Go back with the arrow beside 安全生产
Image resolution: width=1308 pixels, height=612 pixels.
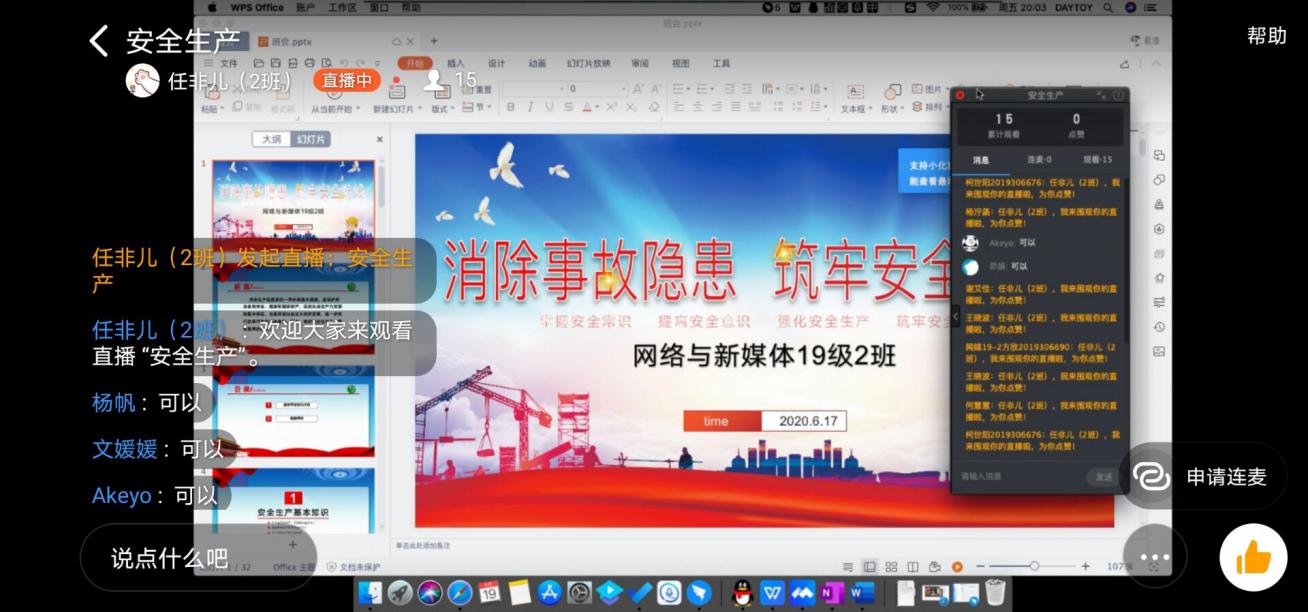coord(98,41)
